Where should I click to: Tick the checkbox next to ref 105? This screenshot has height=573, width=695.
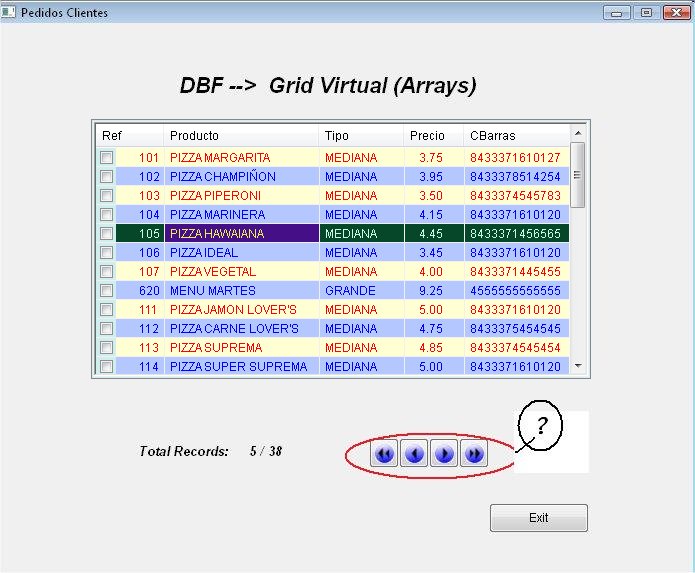coord(106,234)
